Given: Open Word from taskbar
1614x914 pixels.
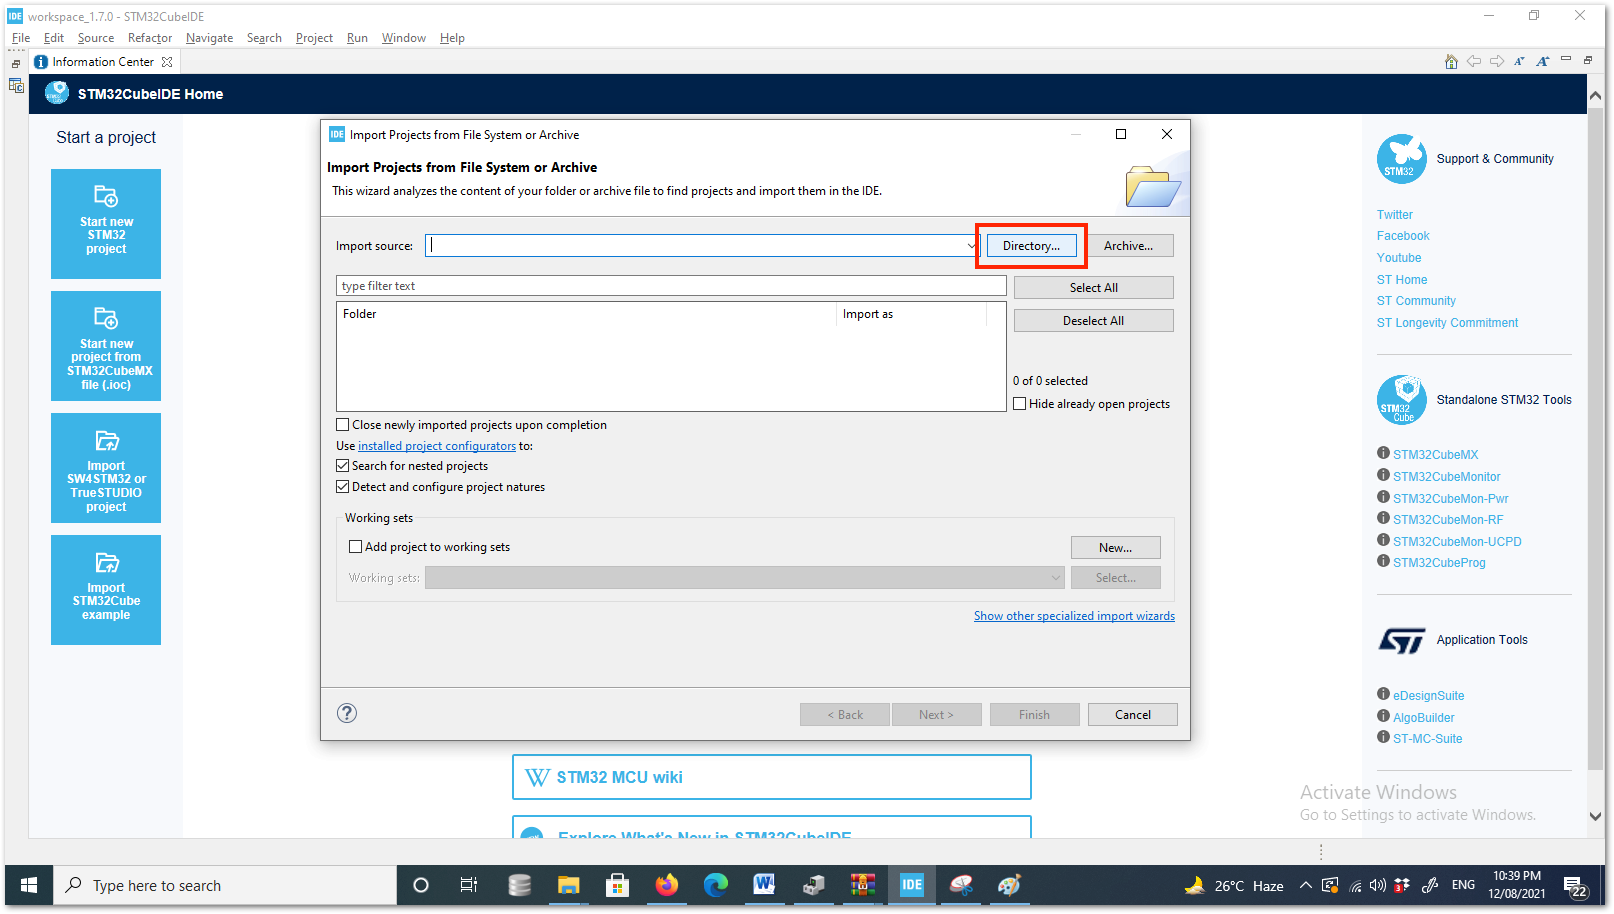Looking at the screenshot, I should click(764, 885).
